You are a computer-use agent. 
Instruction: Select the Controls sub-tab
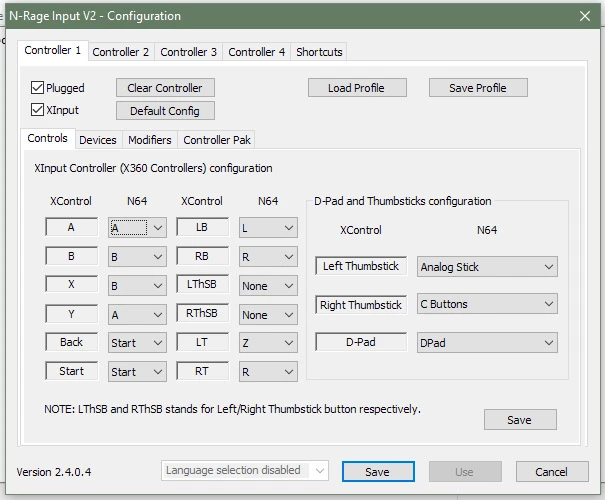tap(47, 138)
